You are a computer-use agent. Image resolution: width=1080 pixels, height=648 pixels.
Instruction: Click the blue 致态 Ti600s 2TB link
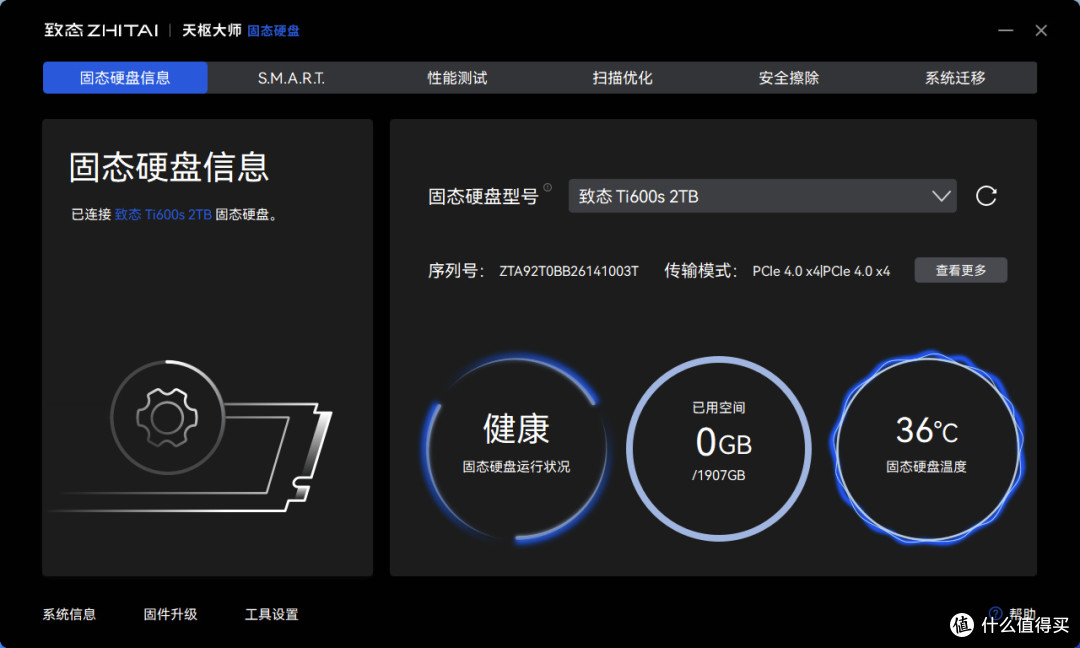tap(163, 215)
